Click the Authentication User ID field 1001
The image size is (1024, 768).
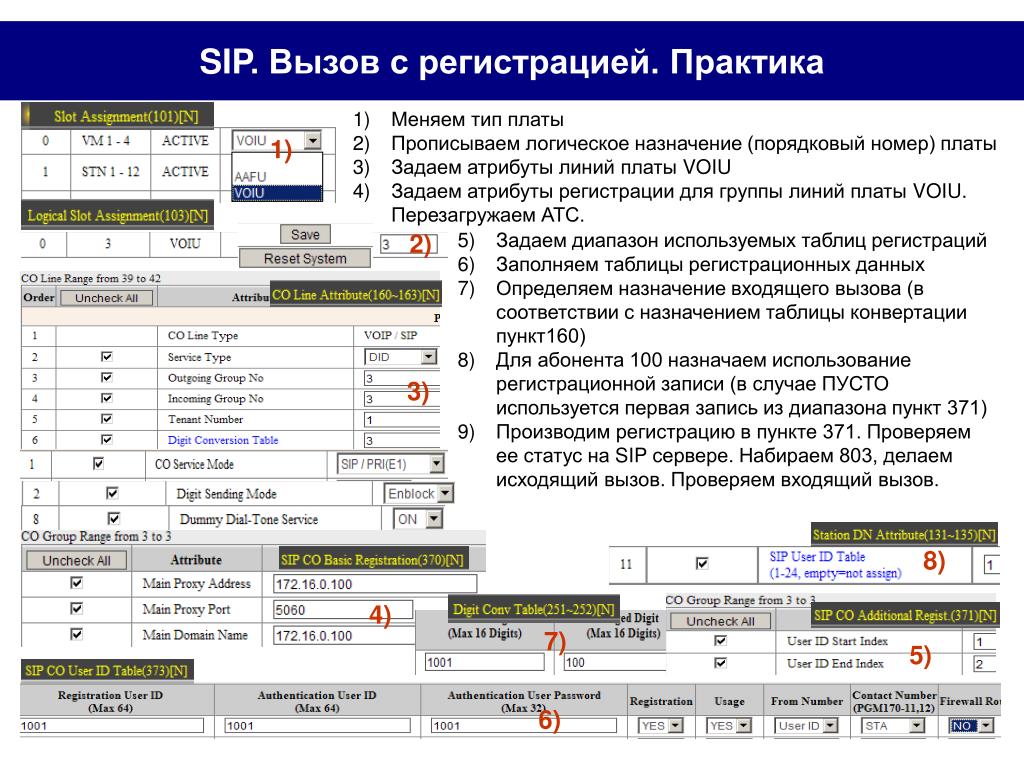point(317,726)
